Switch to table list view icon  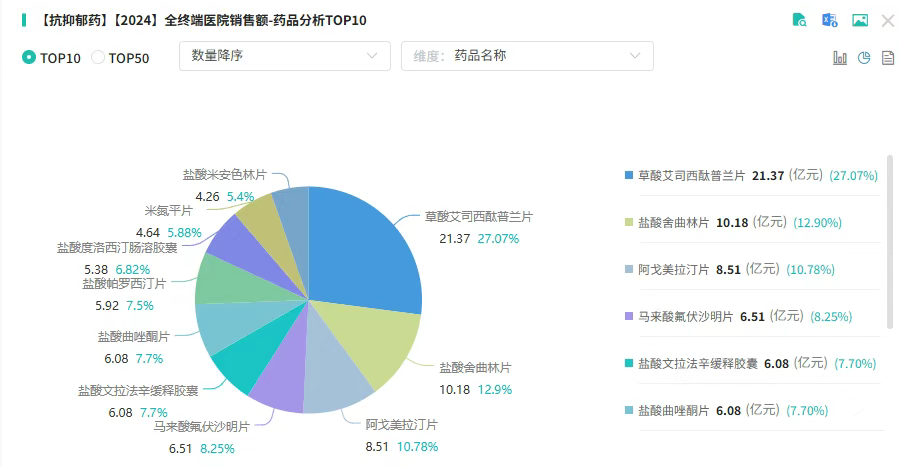[x=888, y=57]
